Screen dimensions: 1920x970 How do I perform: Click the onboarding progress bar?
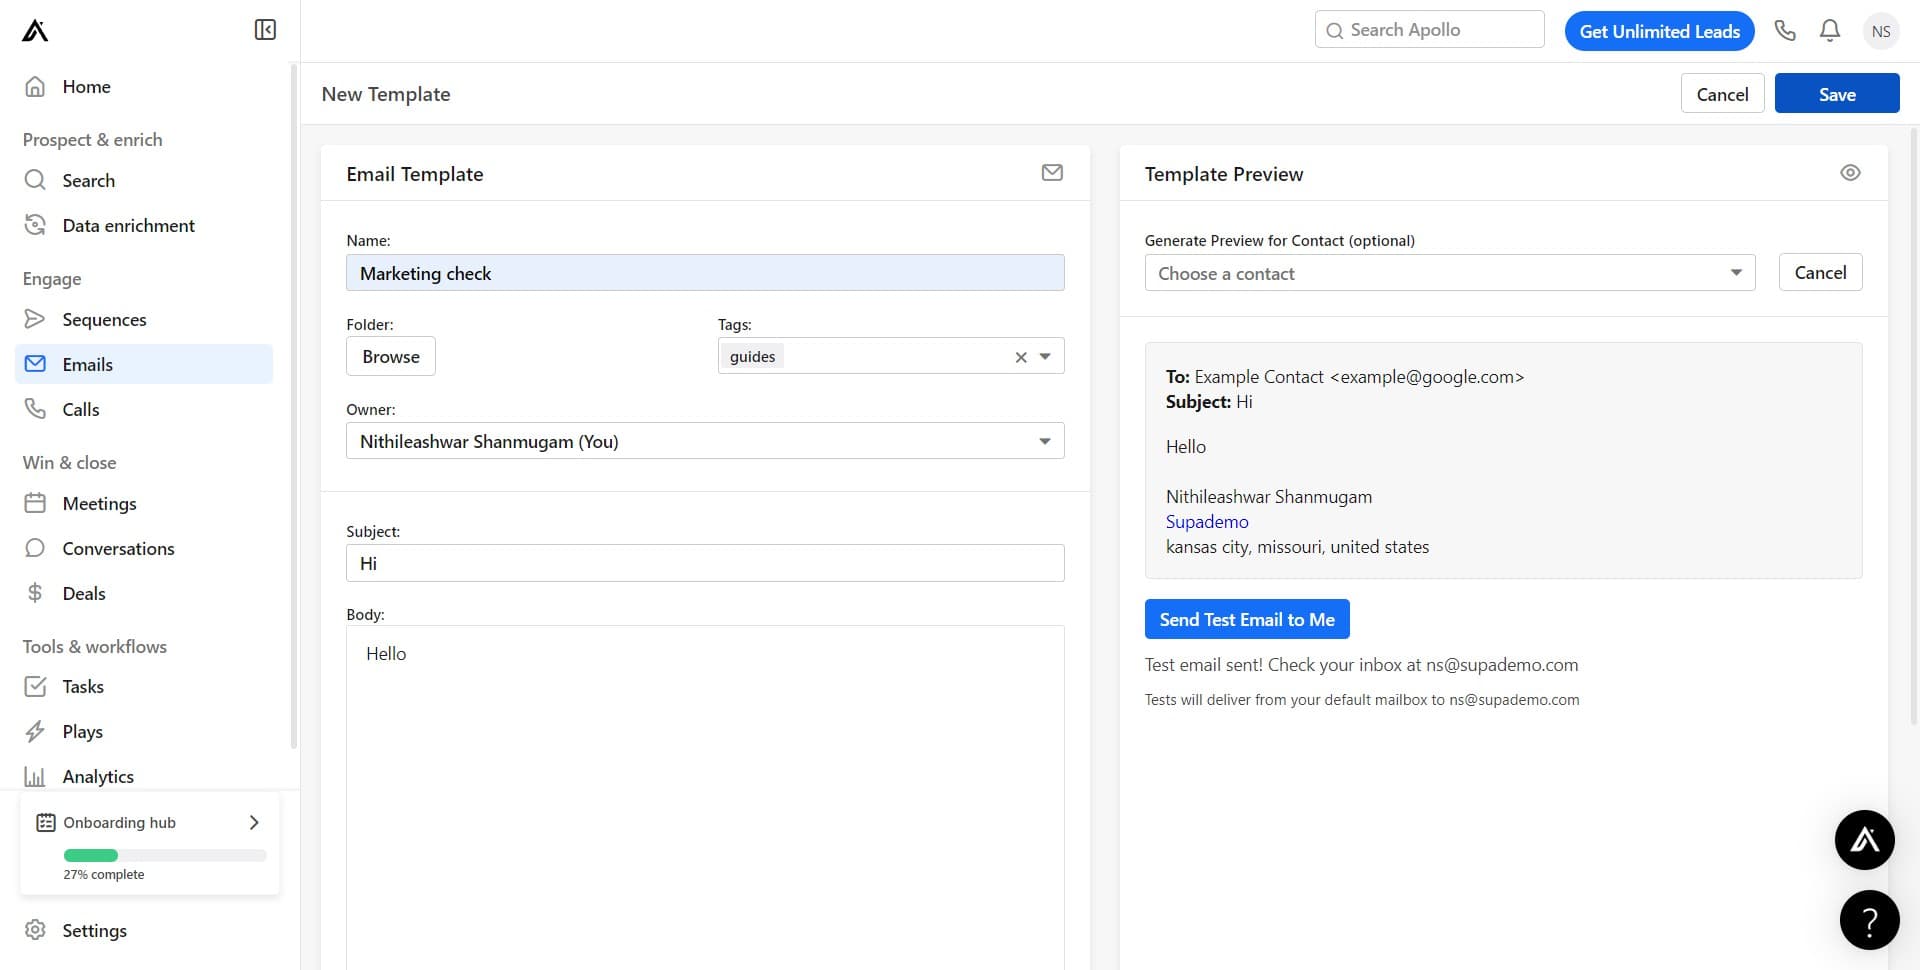[165, 855]
